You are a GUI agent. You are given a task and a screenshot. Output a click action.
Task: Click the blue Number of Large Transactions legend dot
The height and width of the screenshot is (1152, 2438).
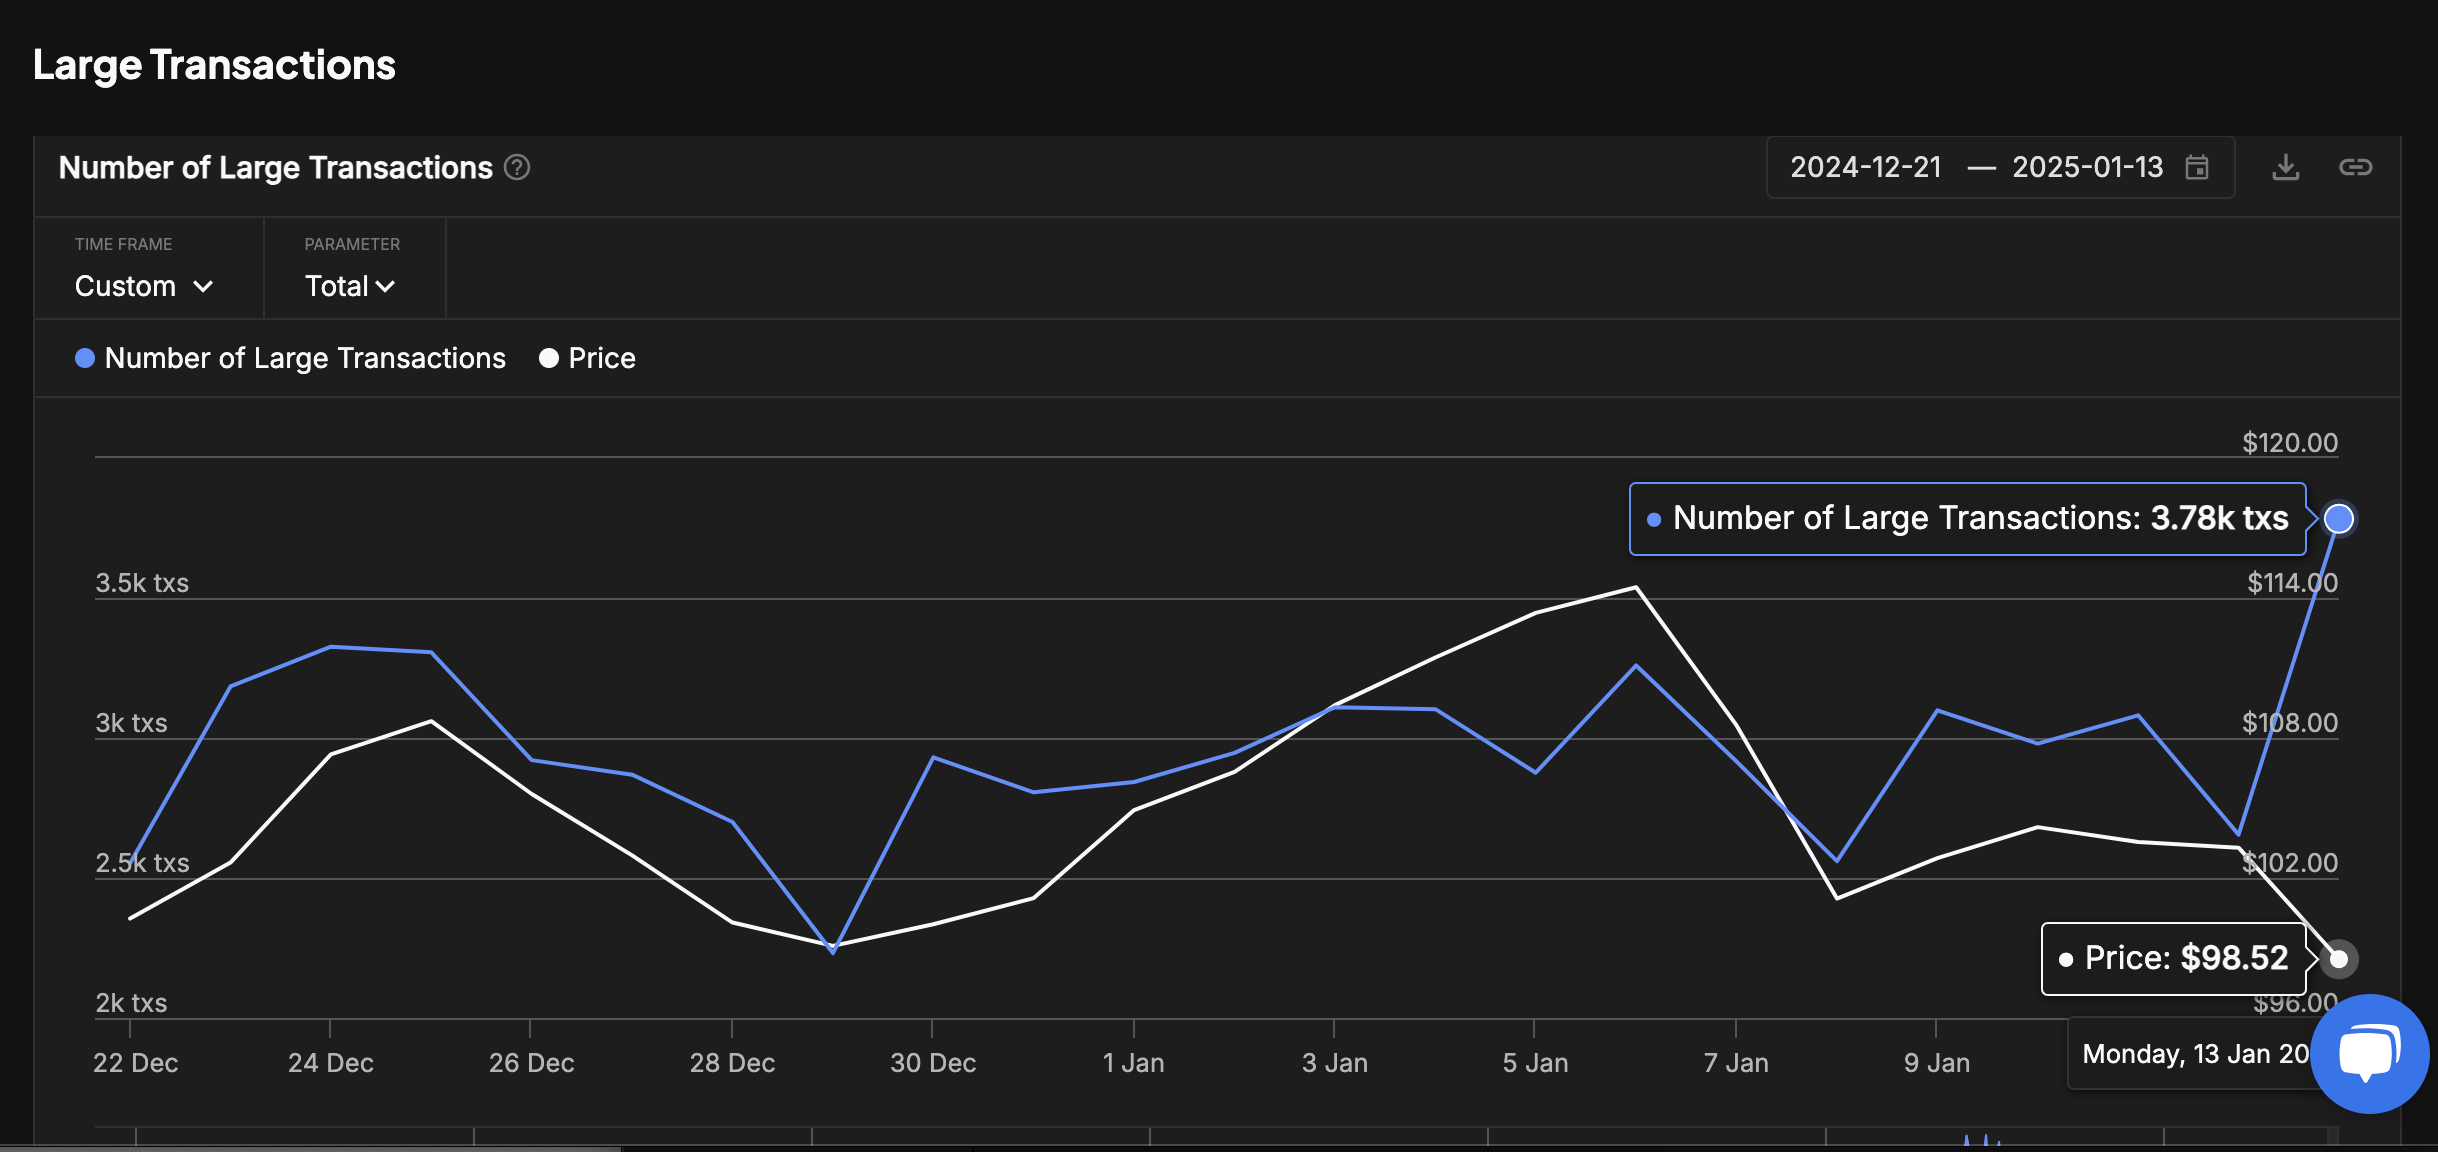[x=85, y=358]
